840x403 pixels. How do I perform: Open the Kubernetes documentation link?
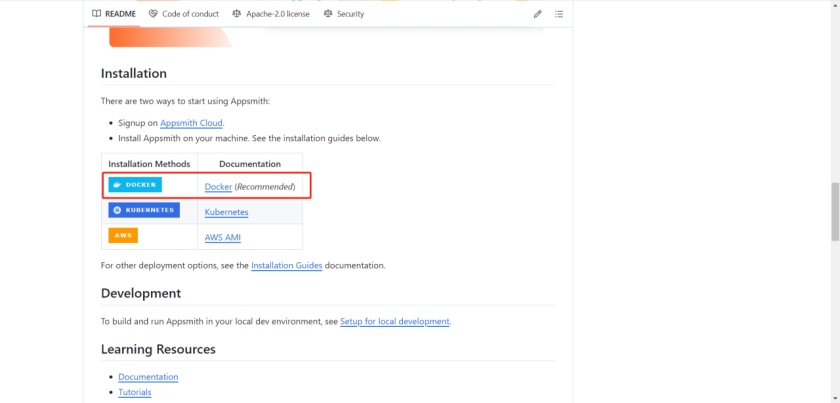[226, 212]
